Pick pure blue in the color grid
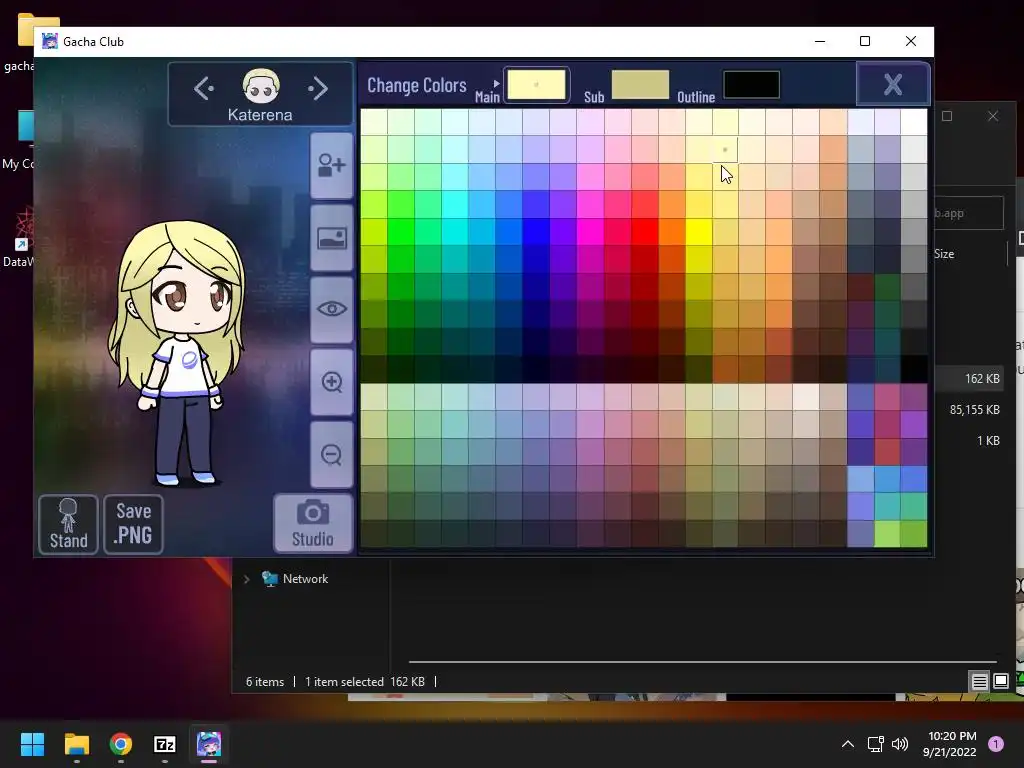The image size is (1024, 768). point(536,232)
